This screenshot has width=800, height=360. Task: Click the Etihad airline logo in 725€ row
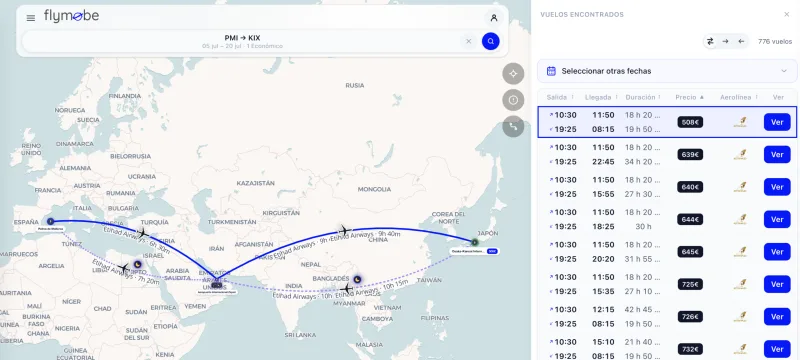(x=740, y=284)
